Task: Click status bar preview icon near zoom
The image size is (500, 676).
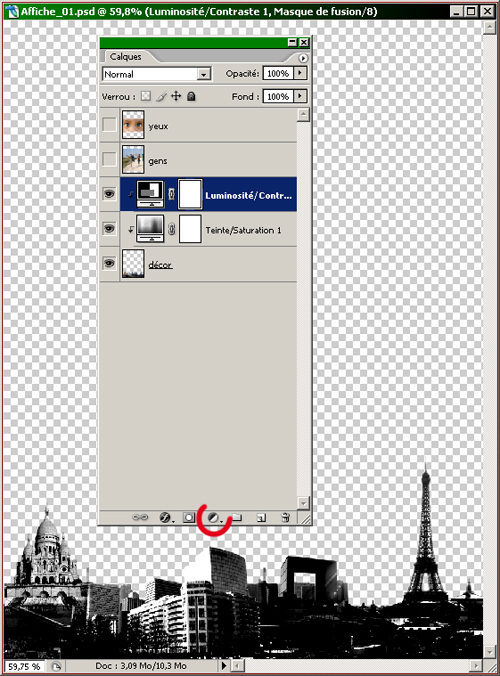Action: [56, 667]
